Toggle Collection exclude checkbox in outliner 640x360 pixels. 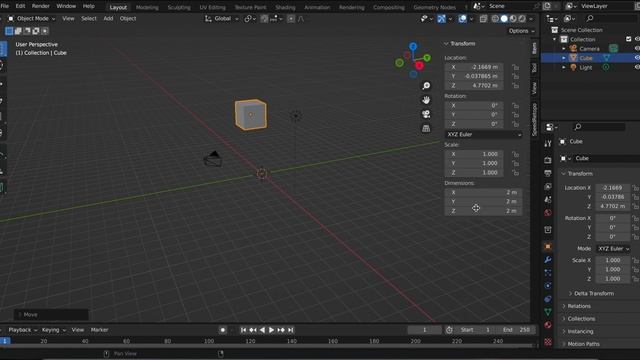click(x=629, y=39)
